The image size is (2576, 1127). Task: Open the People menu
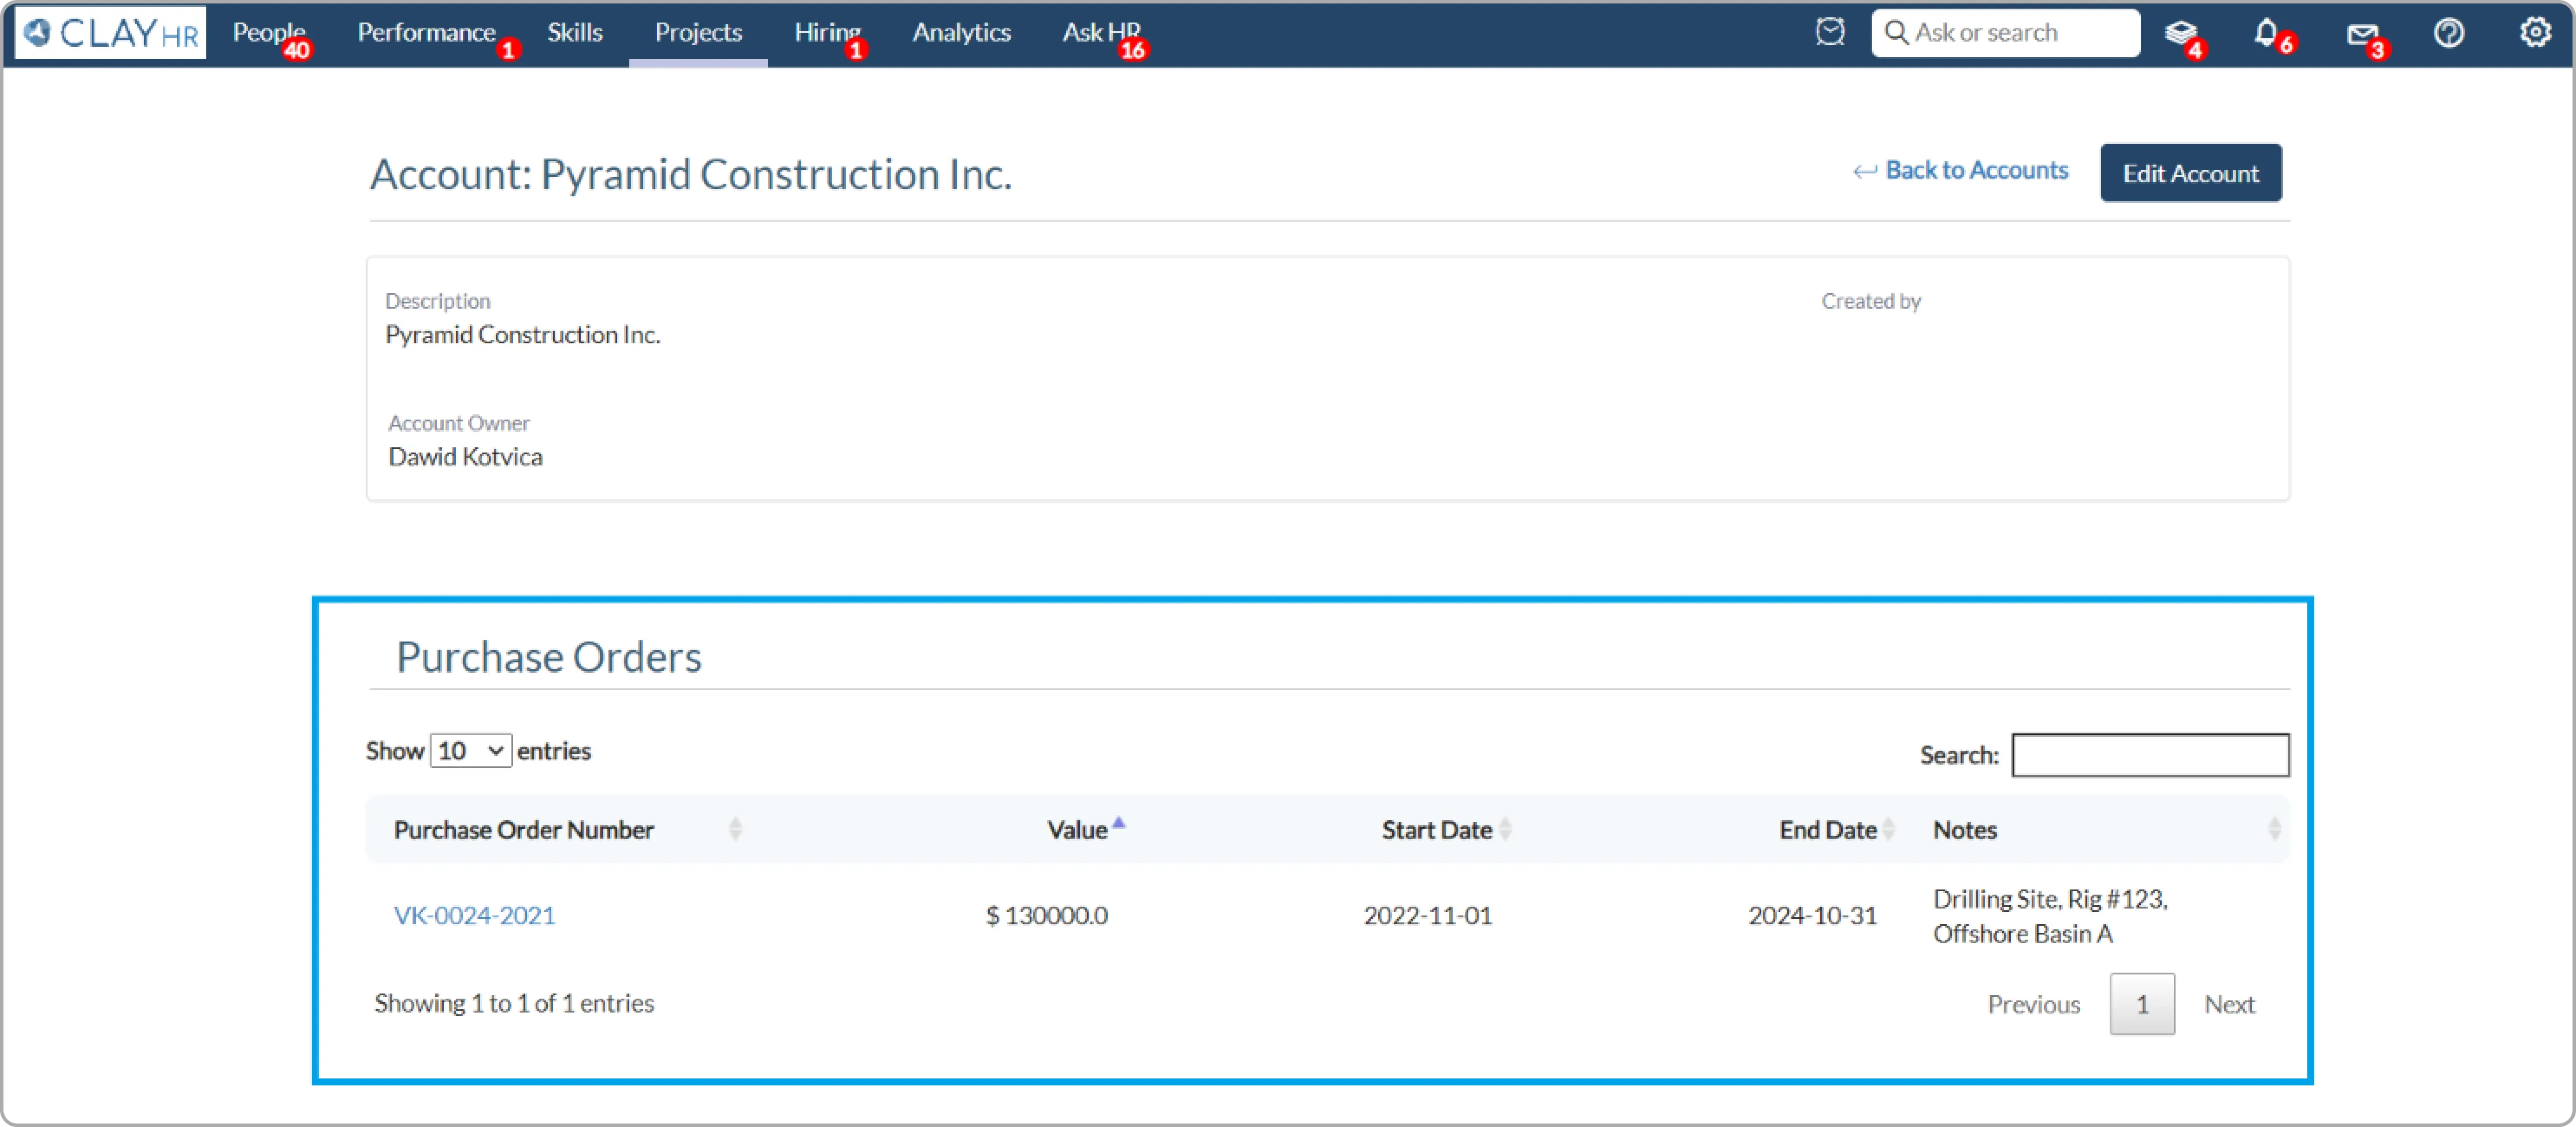point(268,33)
